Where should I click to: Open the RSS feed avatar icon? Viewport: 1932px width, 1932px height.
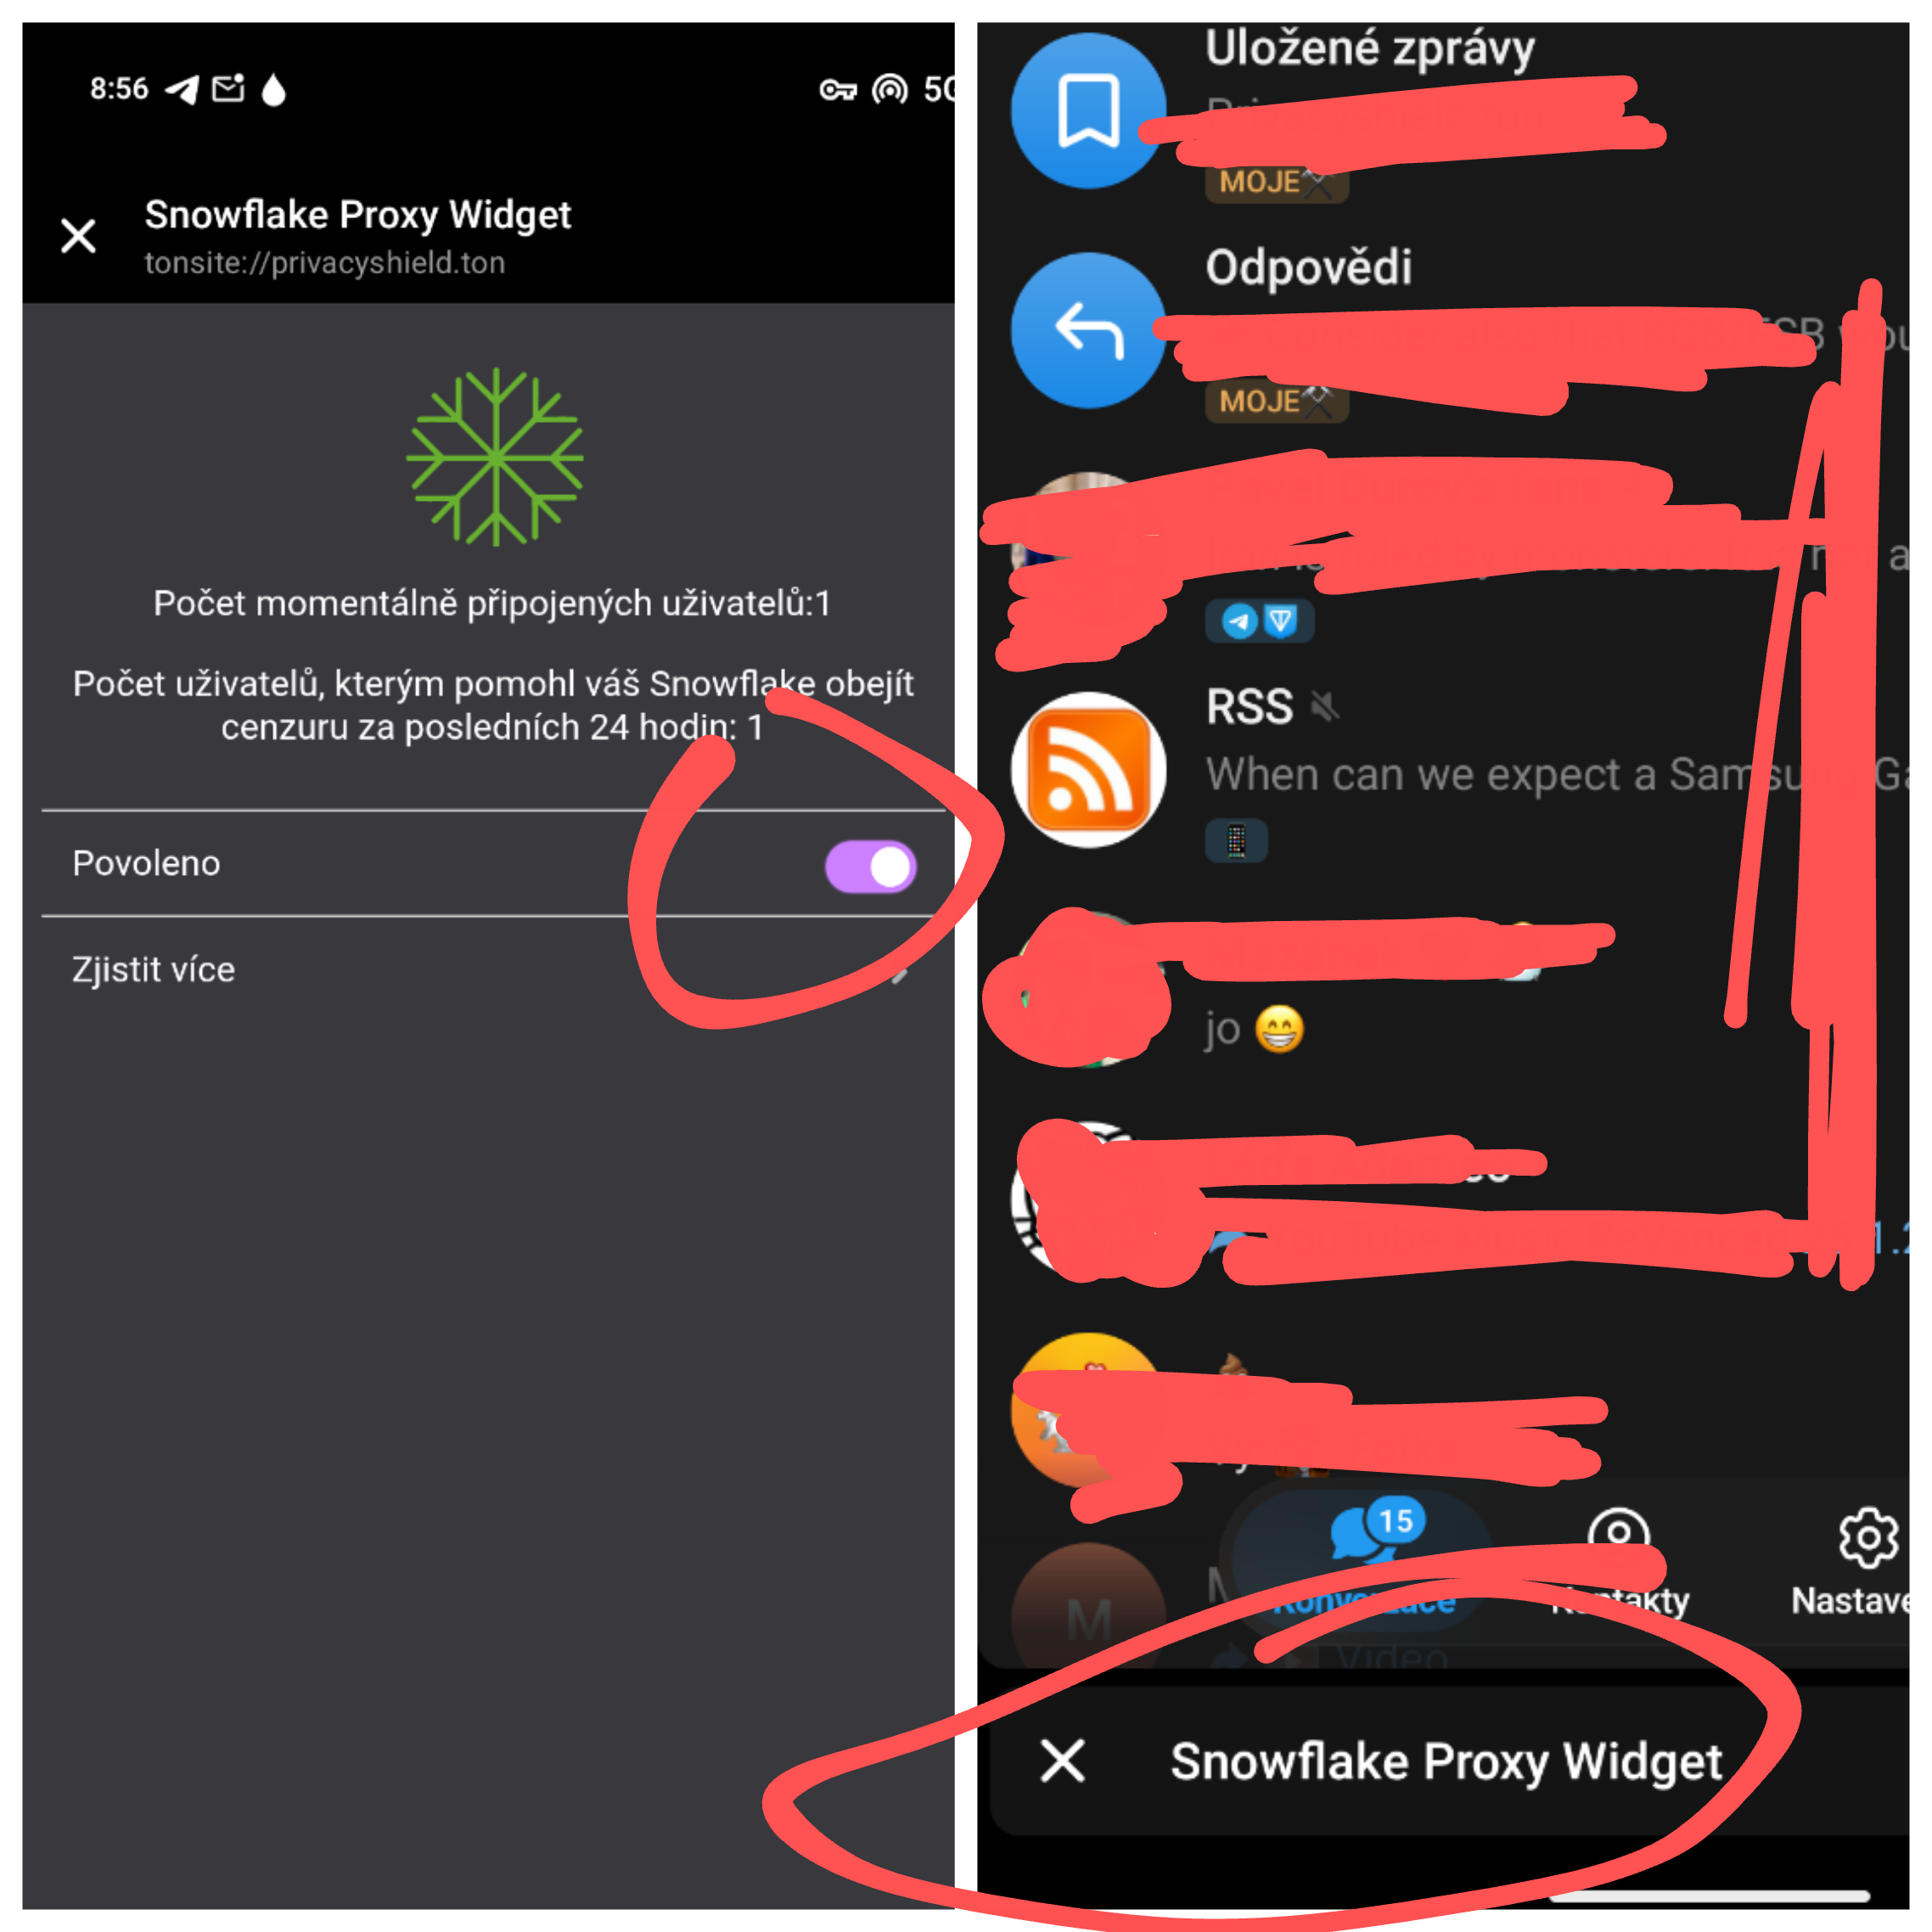click(x=1088, y=769)
